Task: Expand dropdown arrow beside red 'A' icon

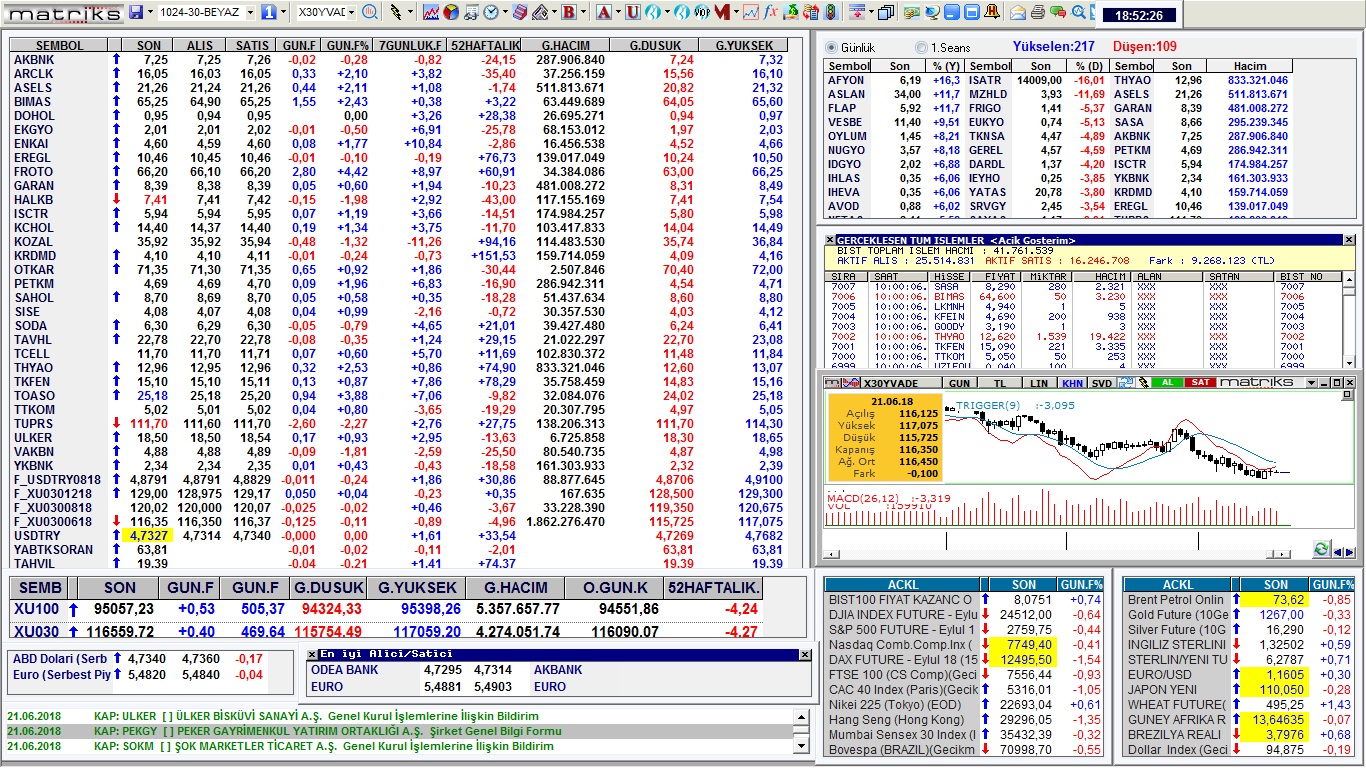Action: pos(618,12)
